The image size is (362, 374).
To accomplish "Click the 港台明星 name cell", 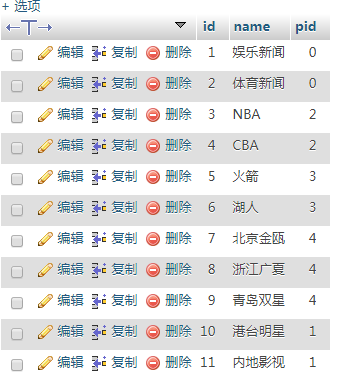I will click(x=259, y=331).
